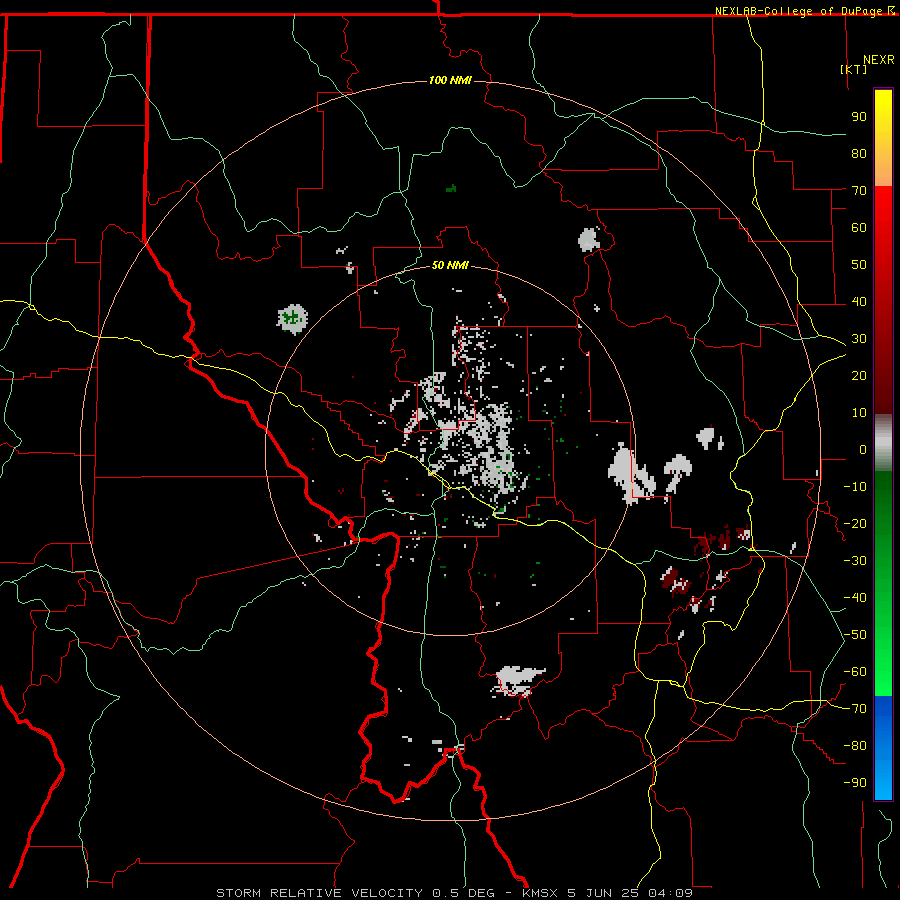Click the -50 value on the velocity scale
The height and width of the screenshot is (900, 900).
[855, 634]
